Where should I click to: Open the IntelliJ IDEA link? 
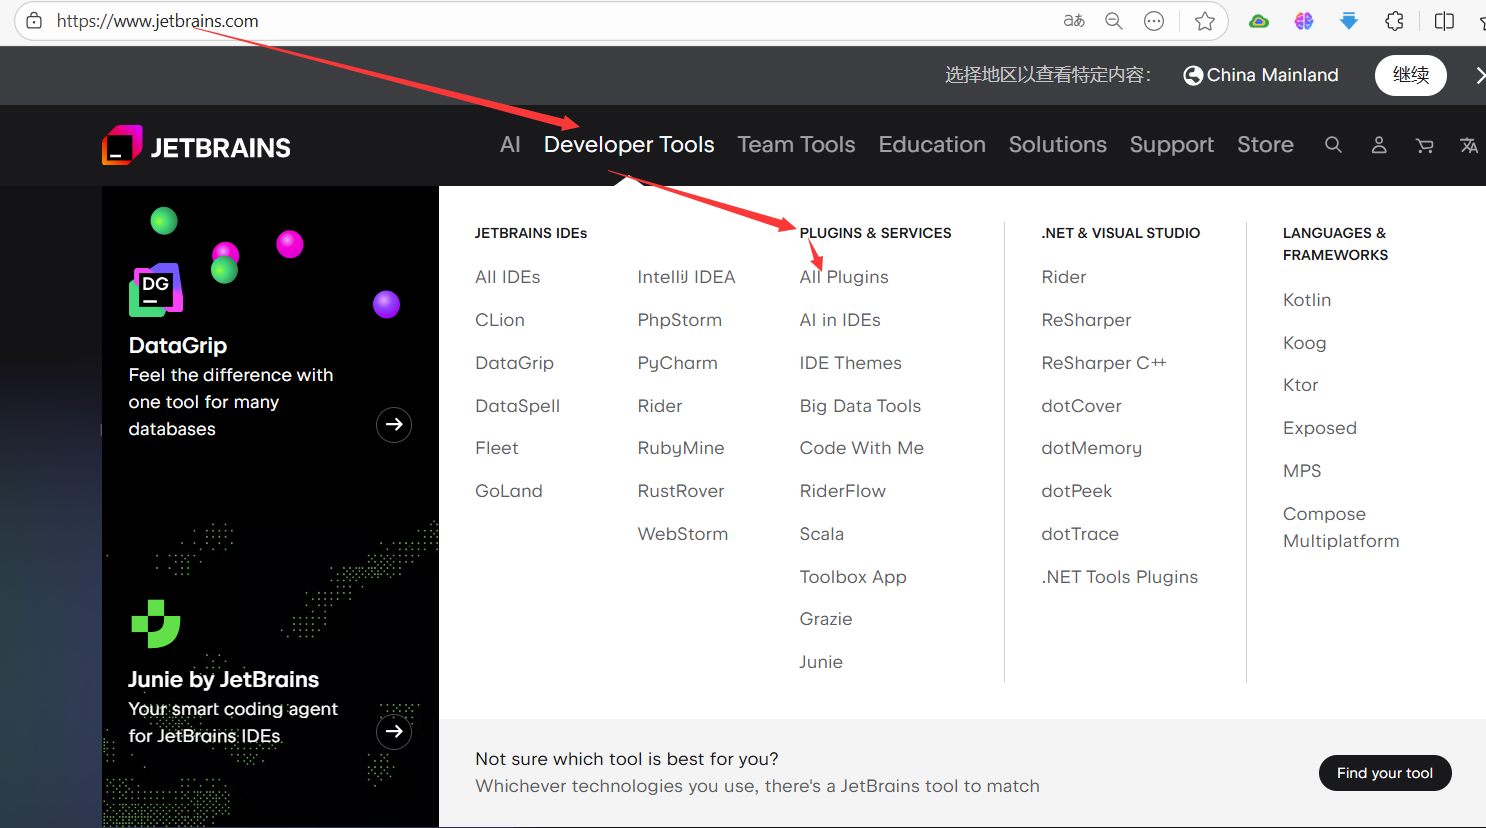tap(686, 277)
